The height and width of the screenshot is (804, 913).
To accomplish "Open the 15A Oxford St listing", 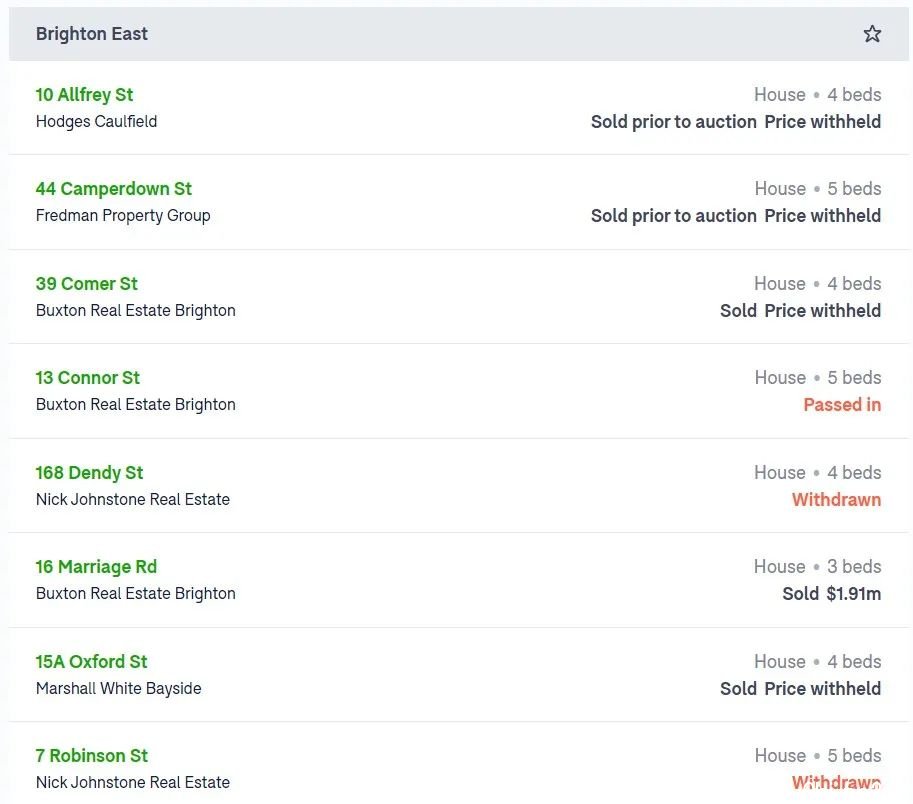I will click(x=91, y=661).
